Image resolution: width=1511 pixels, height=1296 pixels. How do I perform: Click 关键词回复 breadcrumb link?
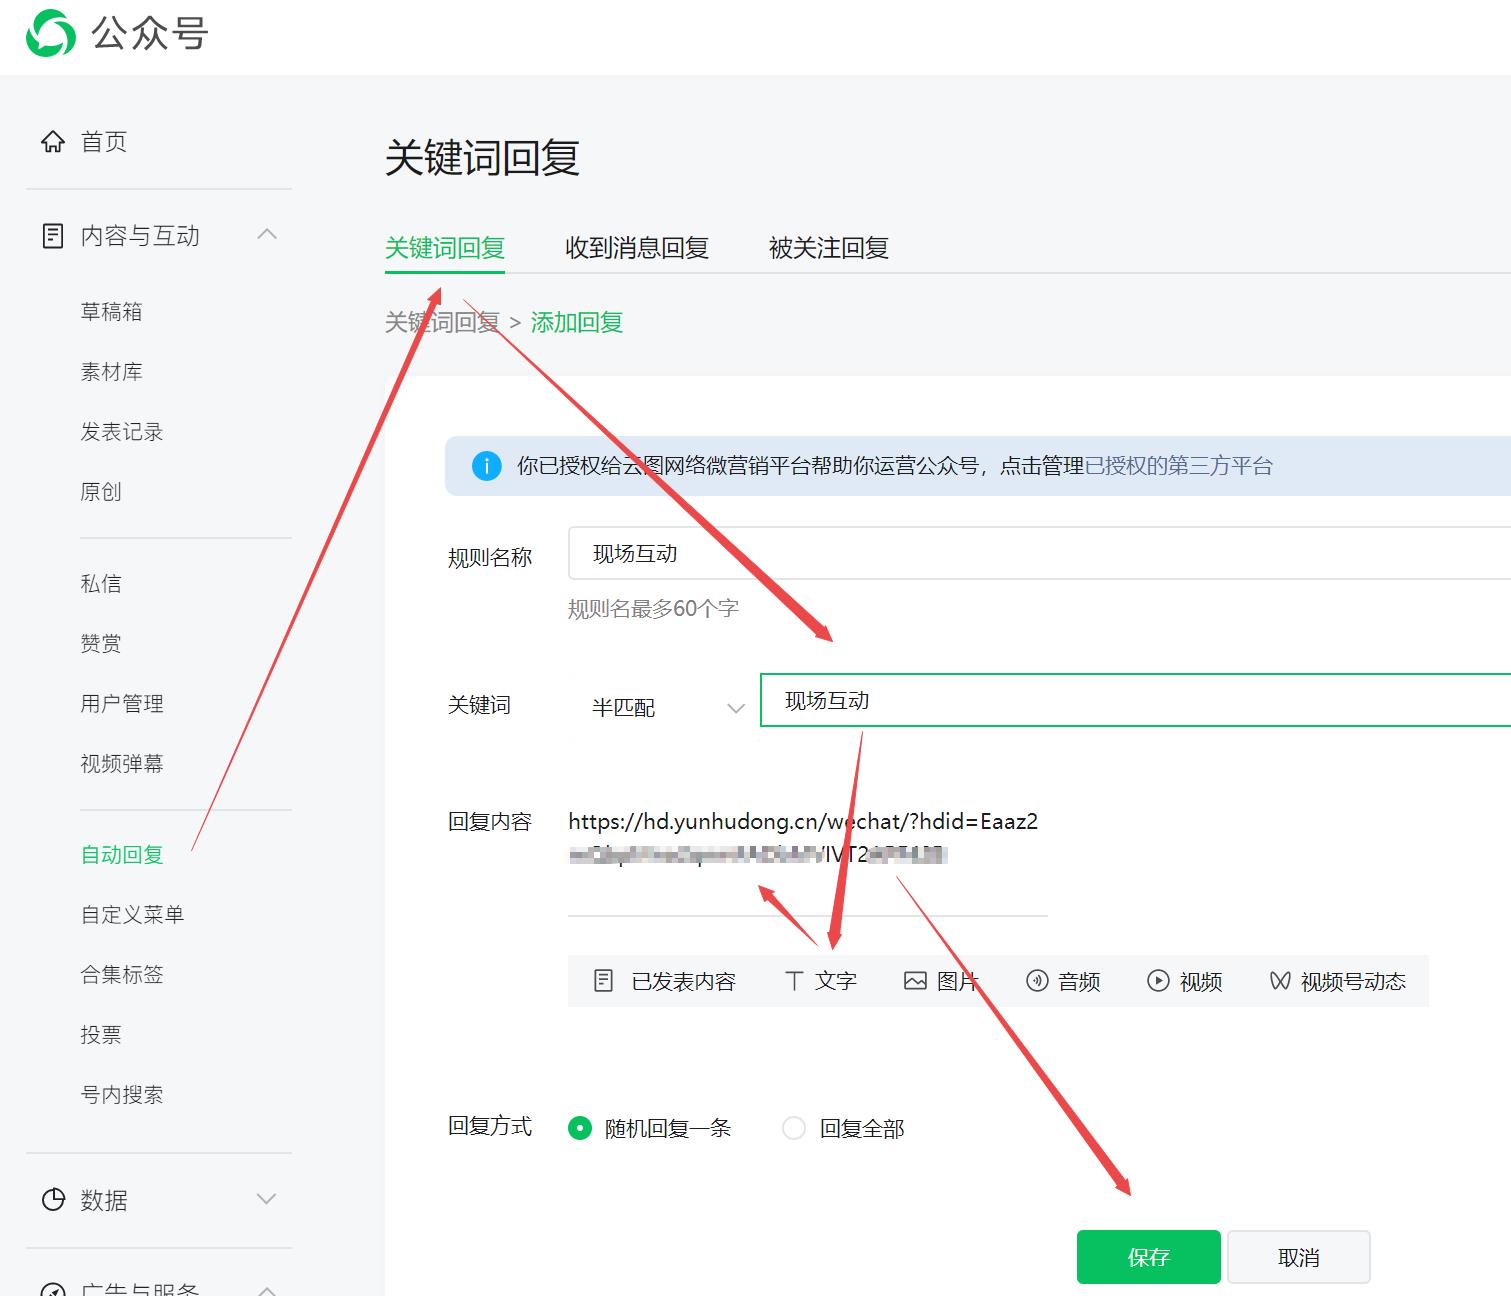442,322
